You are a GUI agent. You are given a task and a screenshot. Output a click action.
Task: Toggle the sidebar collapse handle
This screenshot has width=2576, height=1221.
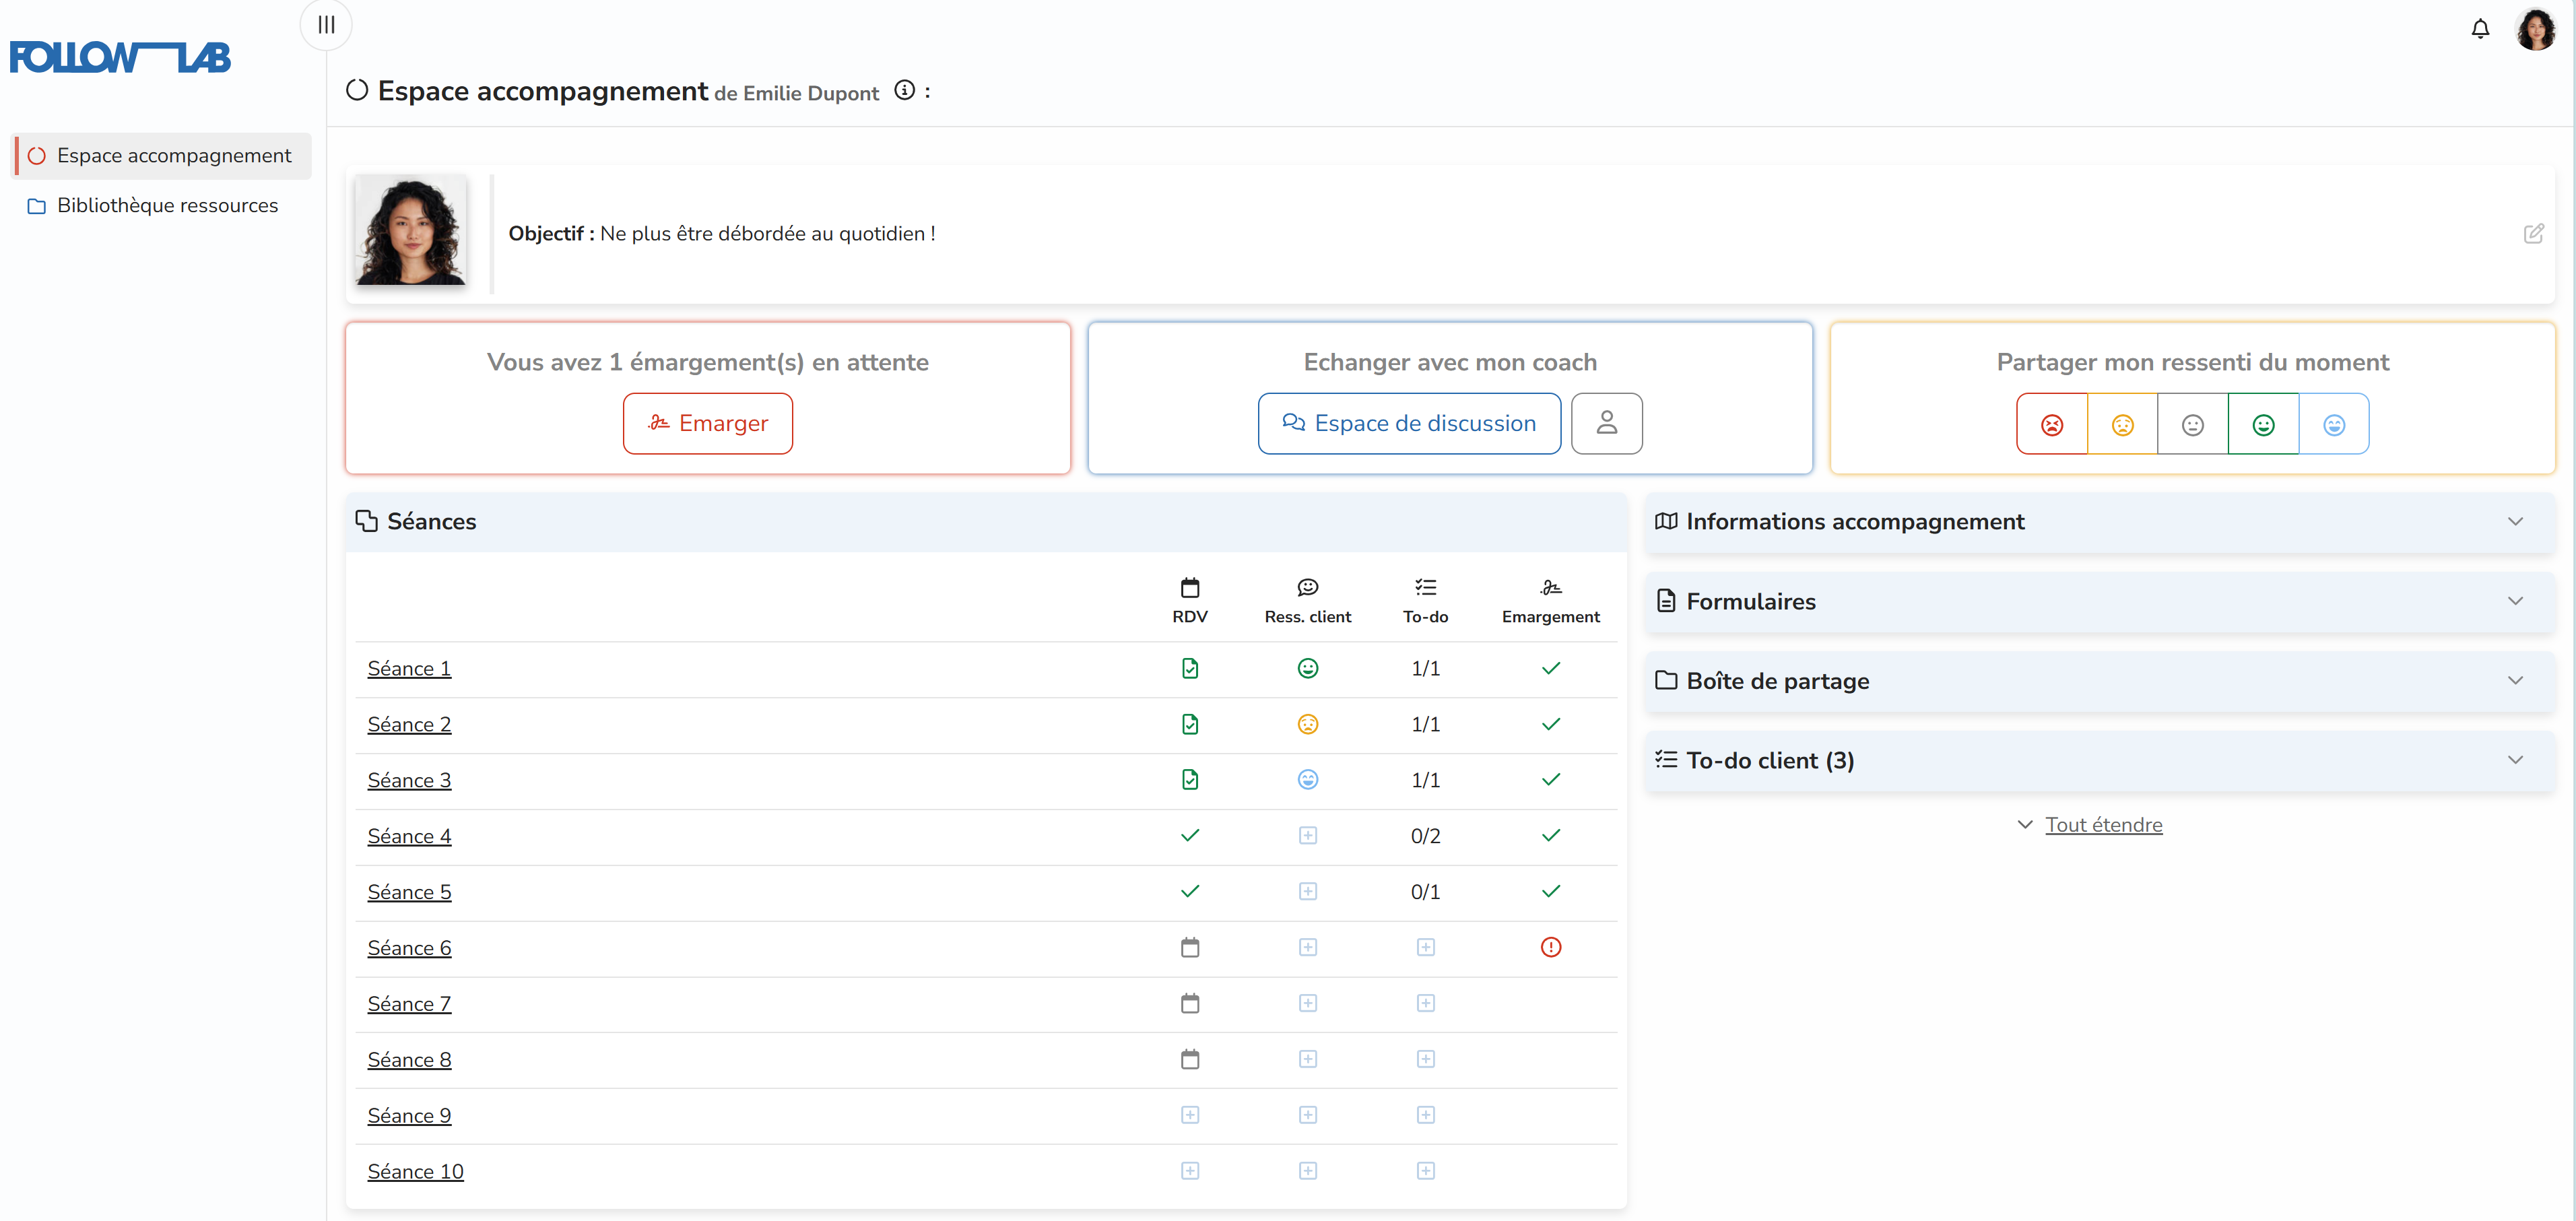coord(326,25)
